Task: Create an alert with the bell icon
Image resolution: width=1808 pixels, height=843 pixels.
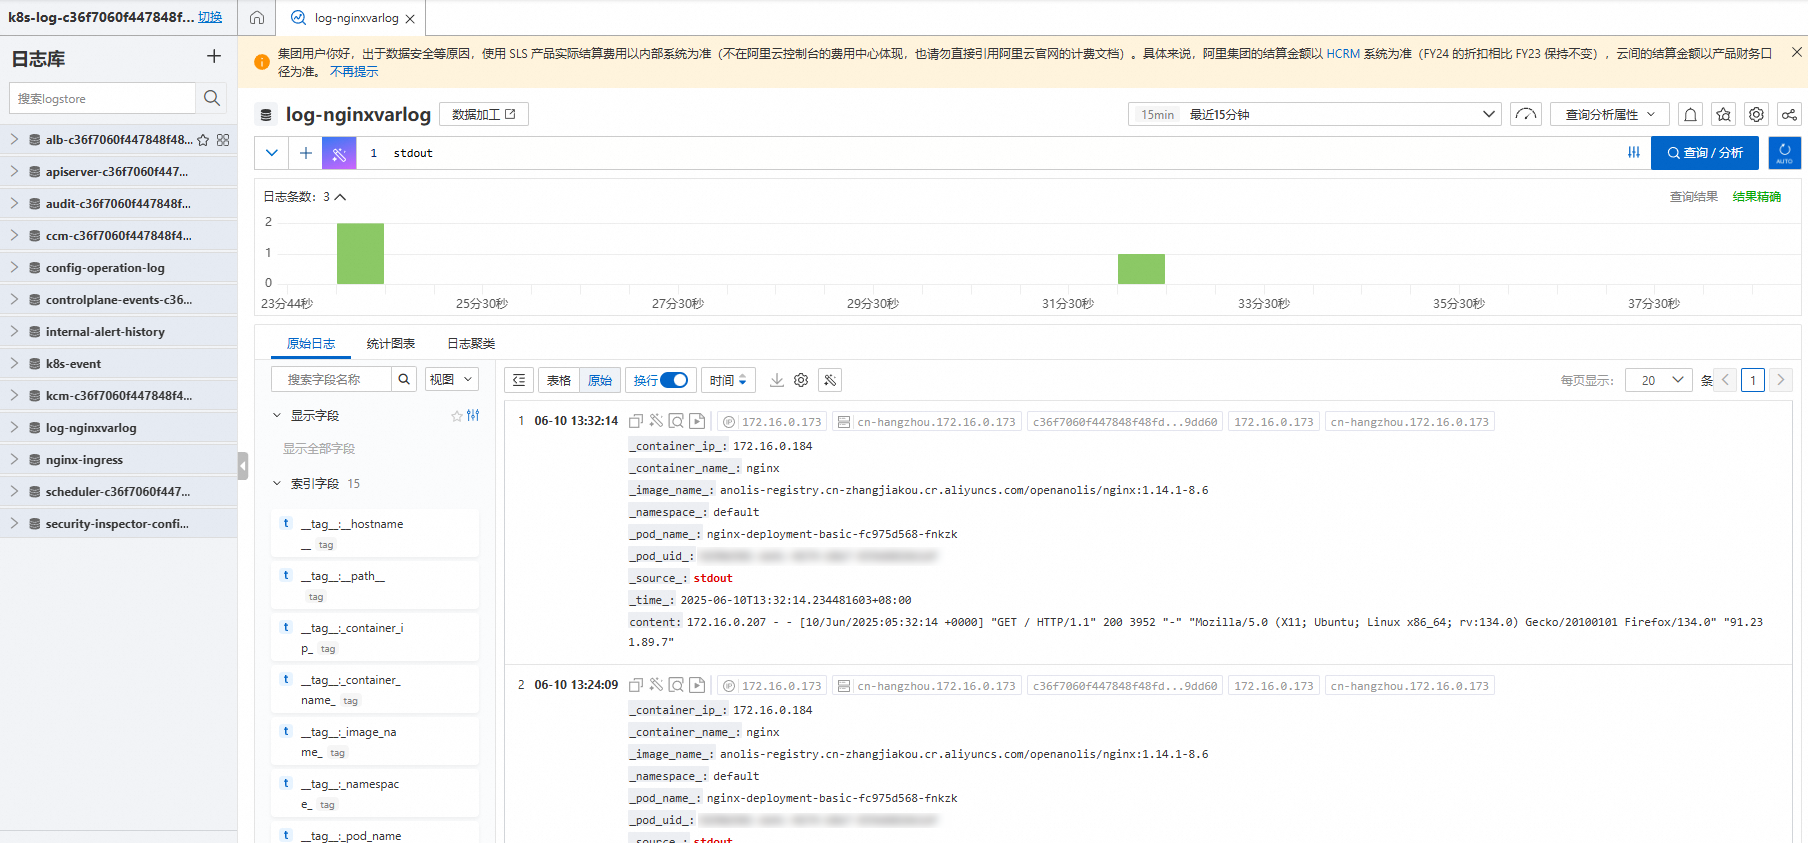Action: point(1690,114)
